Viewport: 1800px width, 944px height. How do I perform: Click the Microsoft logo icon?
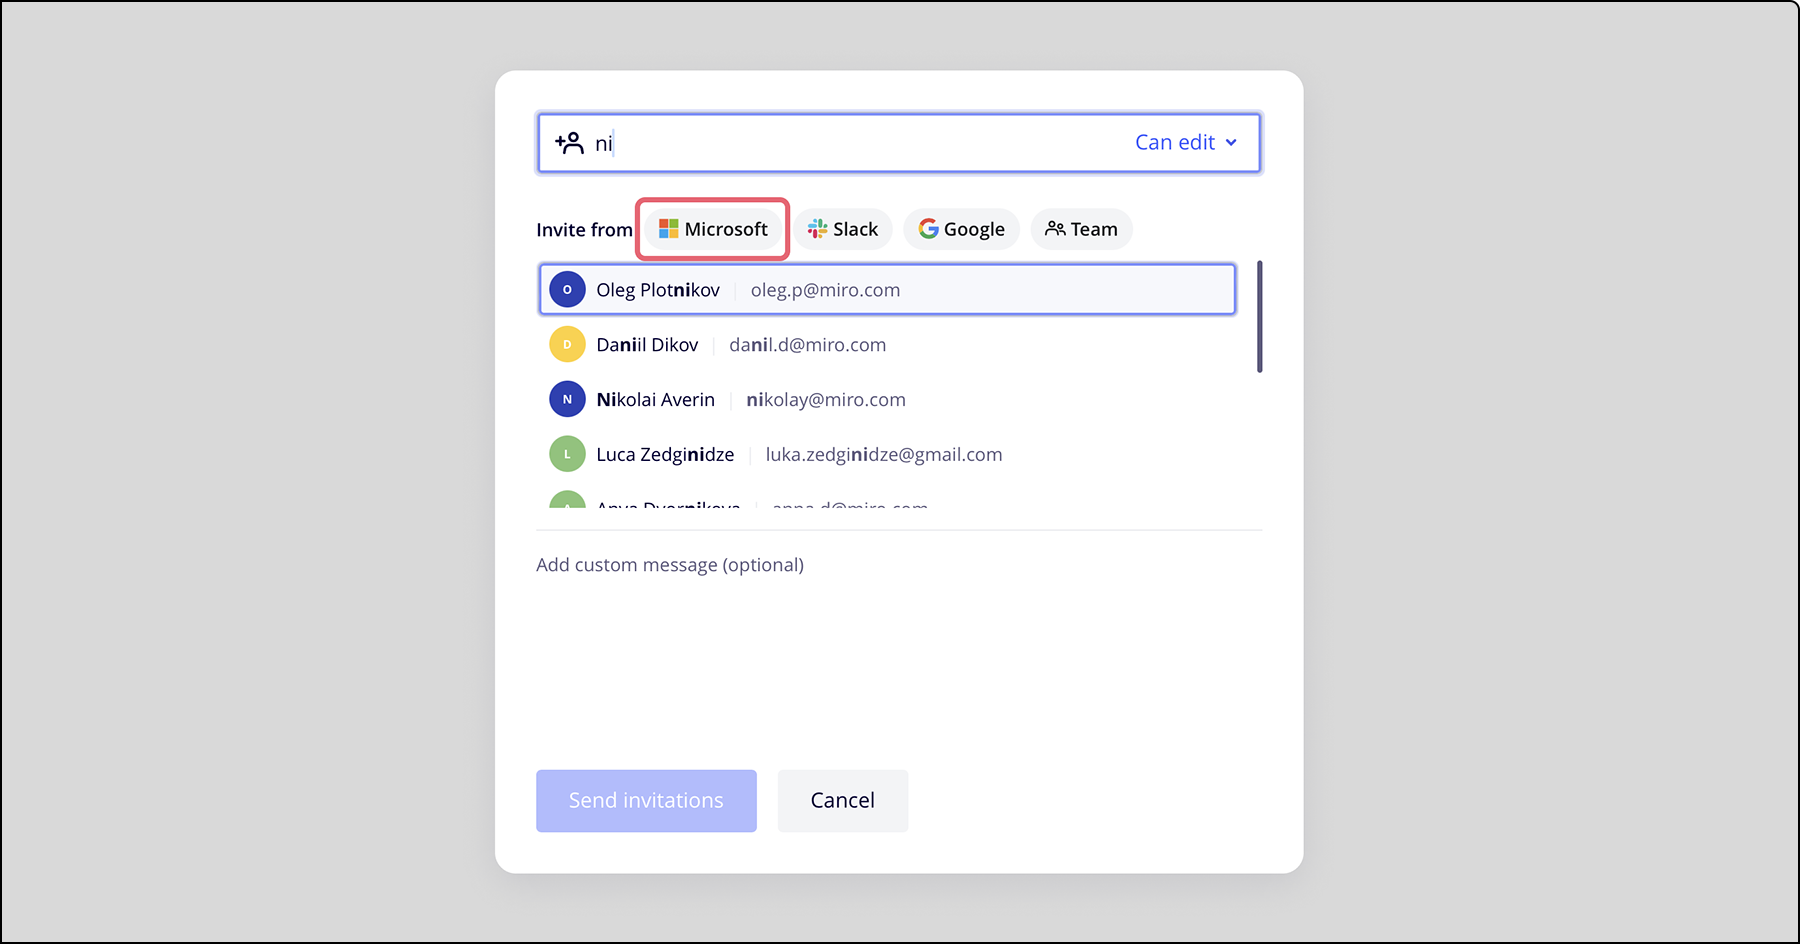668,229
